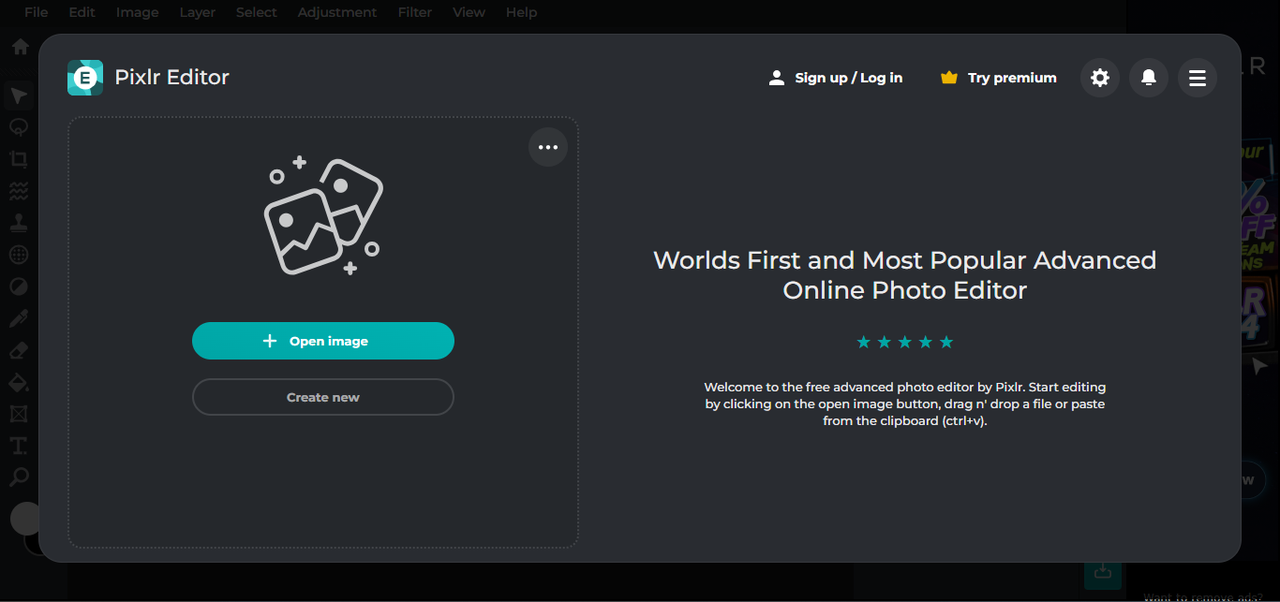The image size is (1280, 602).
Task: Select the Lasso selection tool
Action: [19, 128]
